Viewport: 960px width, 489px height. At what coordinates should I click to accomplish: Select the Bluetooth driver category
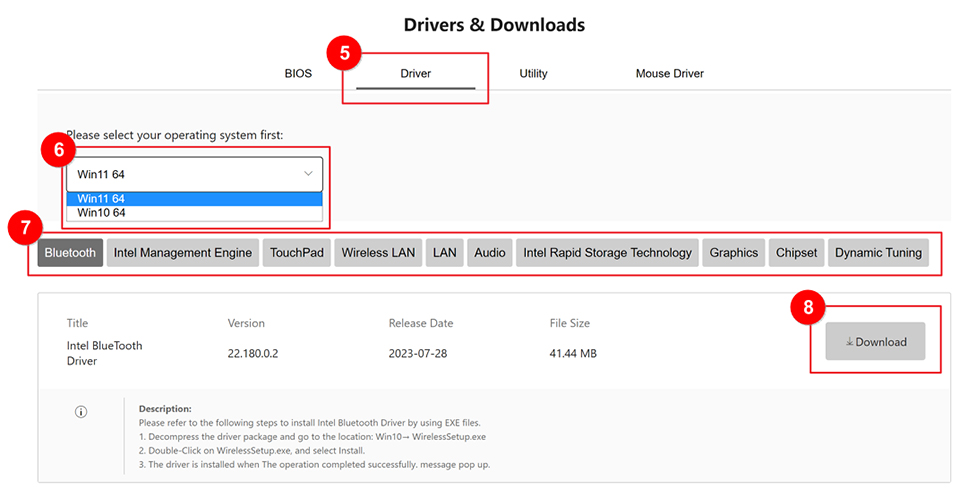point(70,253)
